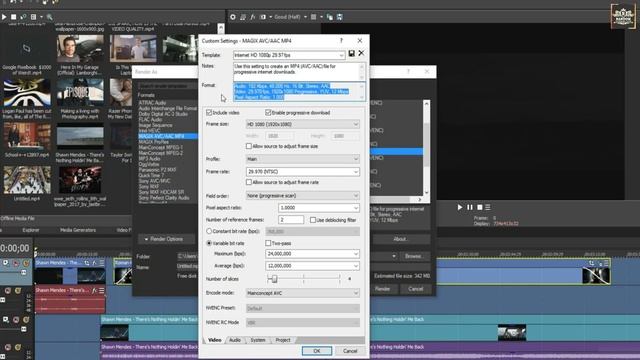Switch to the System tab
Image resolution: width=640 pixels, height=360 pixels.
258,340
